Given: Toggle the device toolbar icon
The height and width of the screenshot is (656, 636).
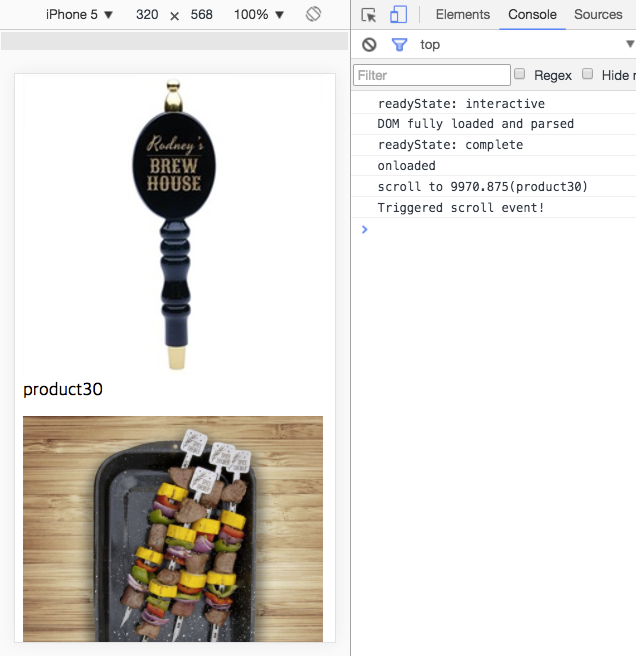Looking at the screenshot, I should tap(398, 15).
